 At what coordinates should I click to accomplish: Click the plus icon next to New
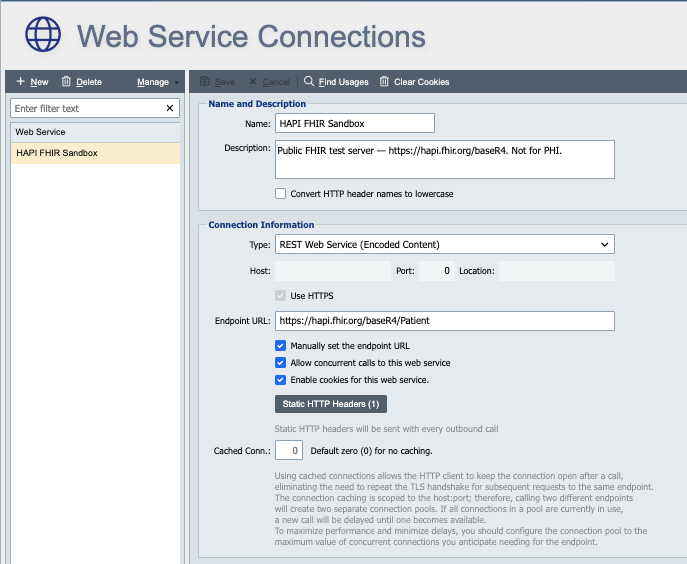point(20,81)
